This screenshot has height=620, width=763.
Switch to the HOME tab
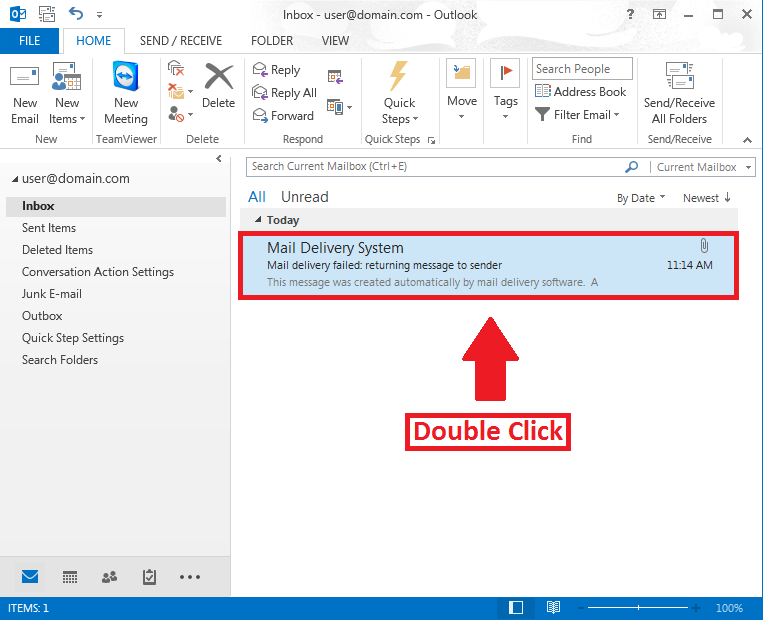pyautogui.click(x=93, y=41)
